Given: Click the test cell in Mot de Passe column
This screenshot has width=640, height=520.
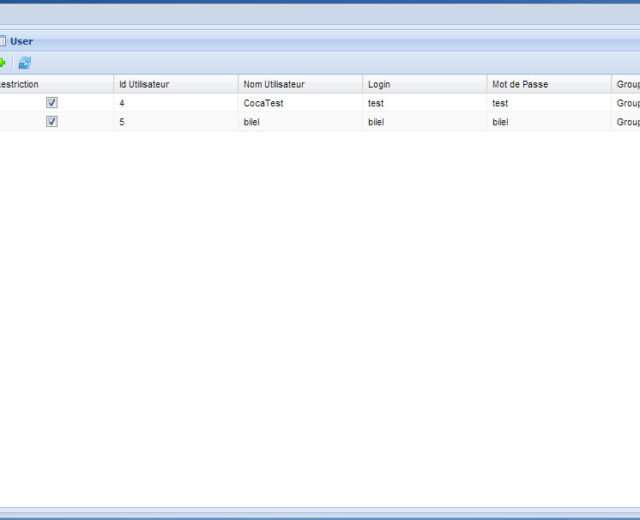Looking at the screenshot, I should 500,103.
